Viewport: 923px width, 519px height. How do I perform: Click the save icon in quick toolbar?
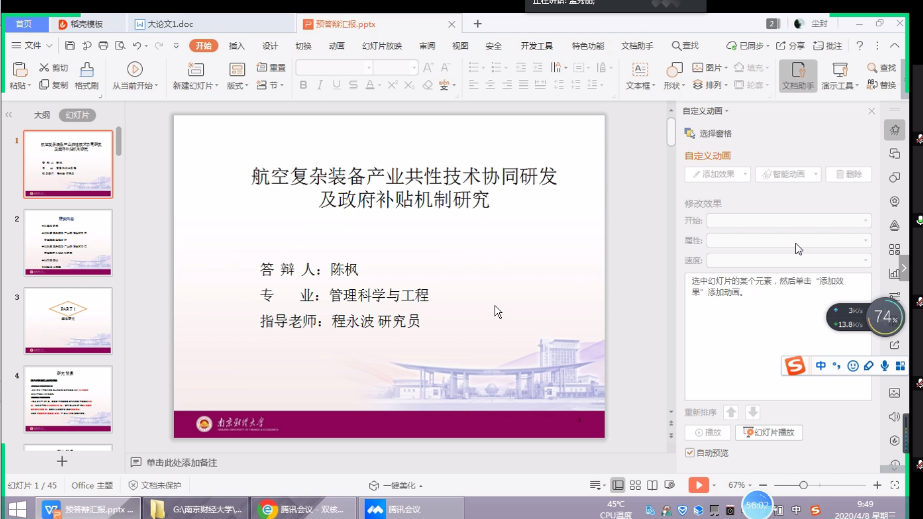coord(70,45)
